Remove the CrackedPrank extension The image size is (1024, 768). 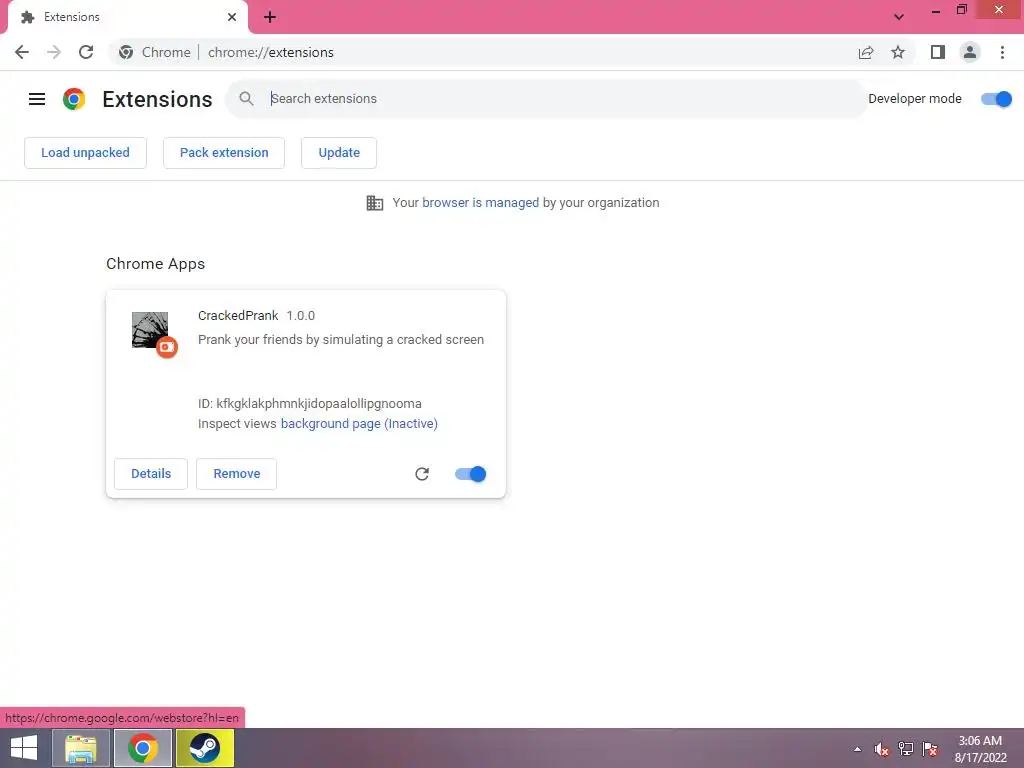(236, 474)
